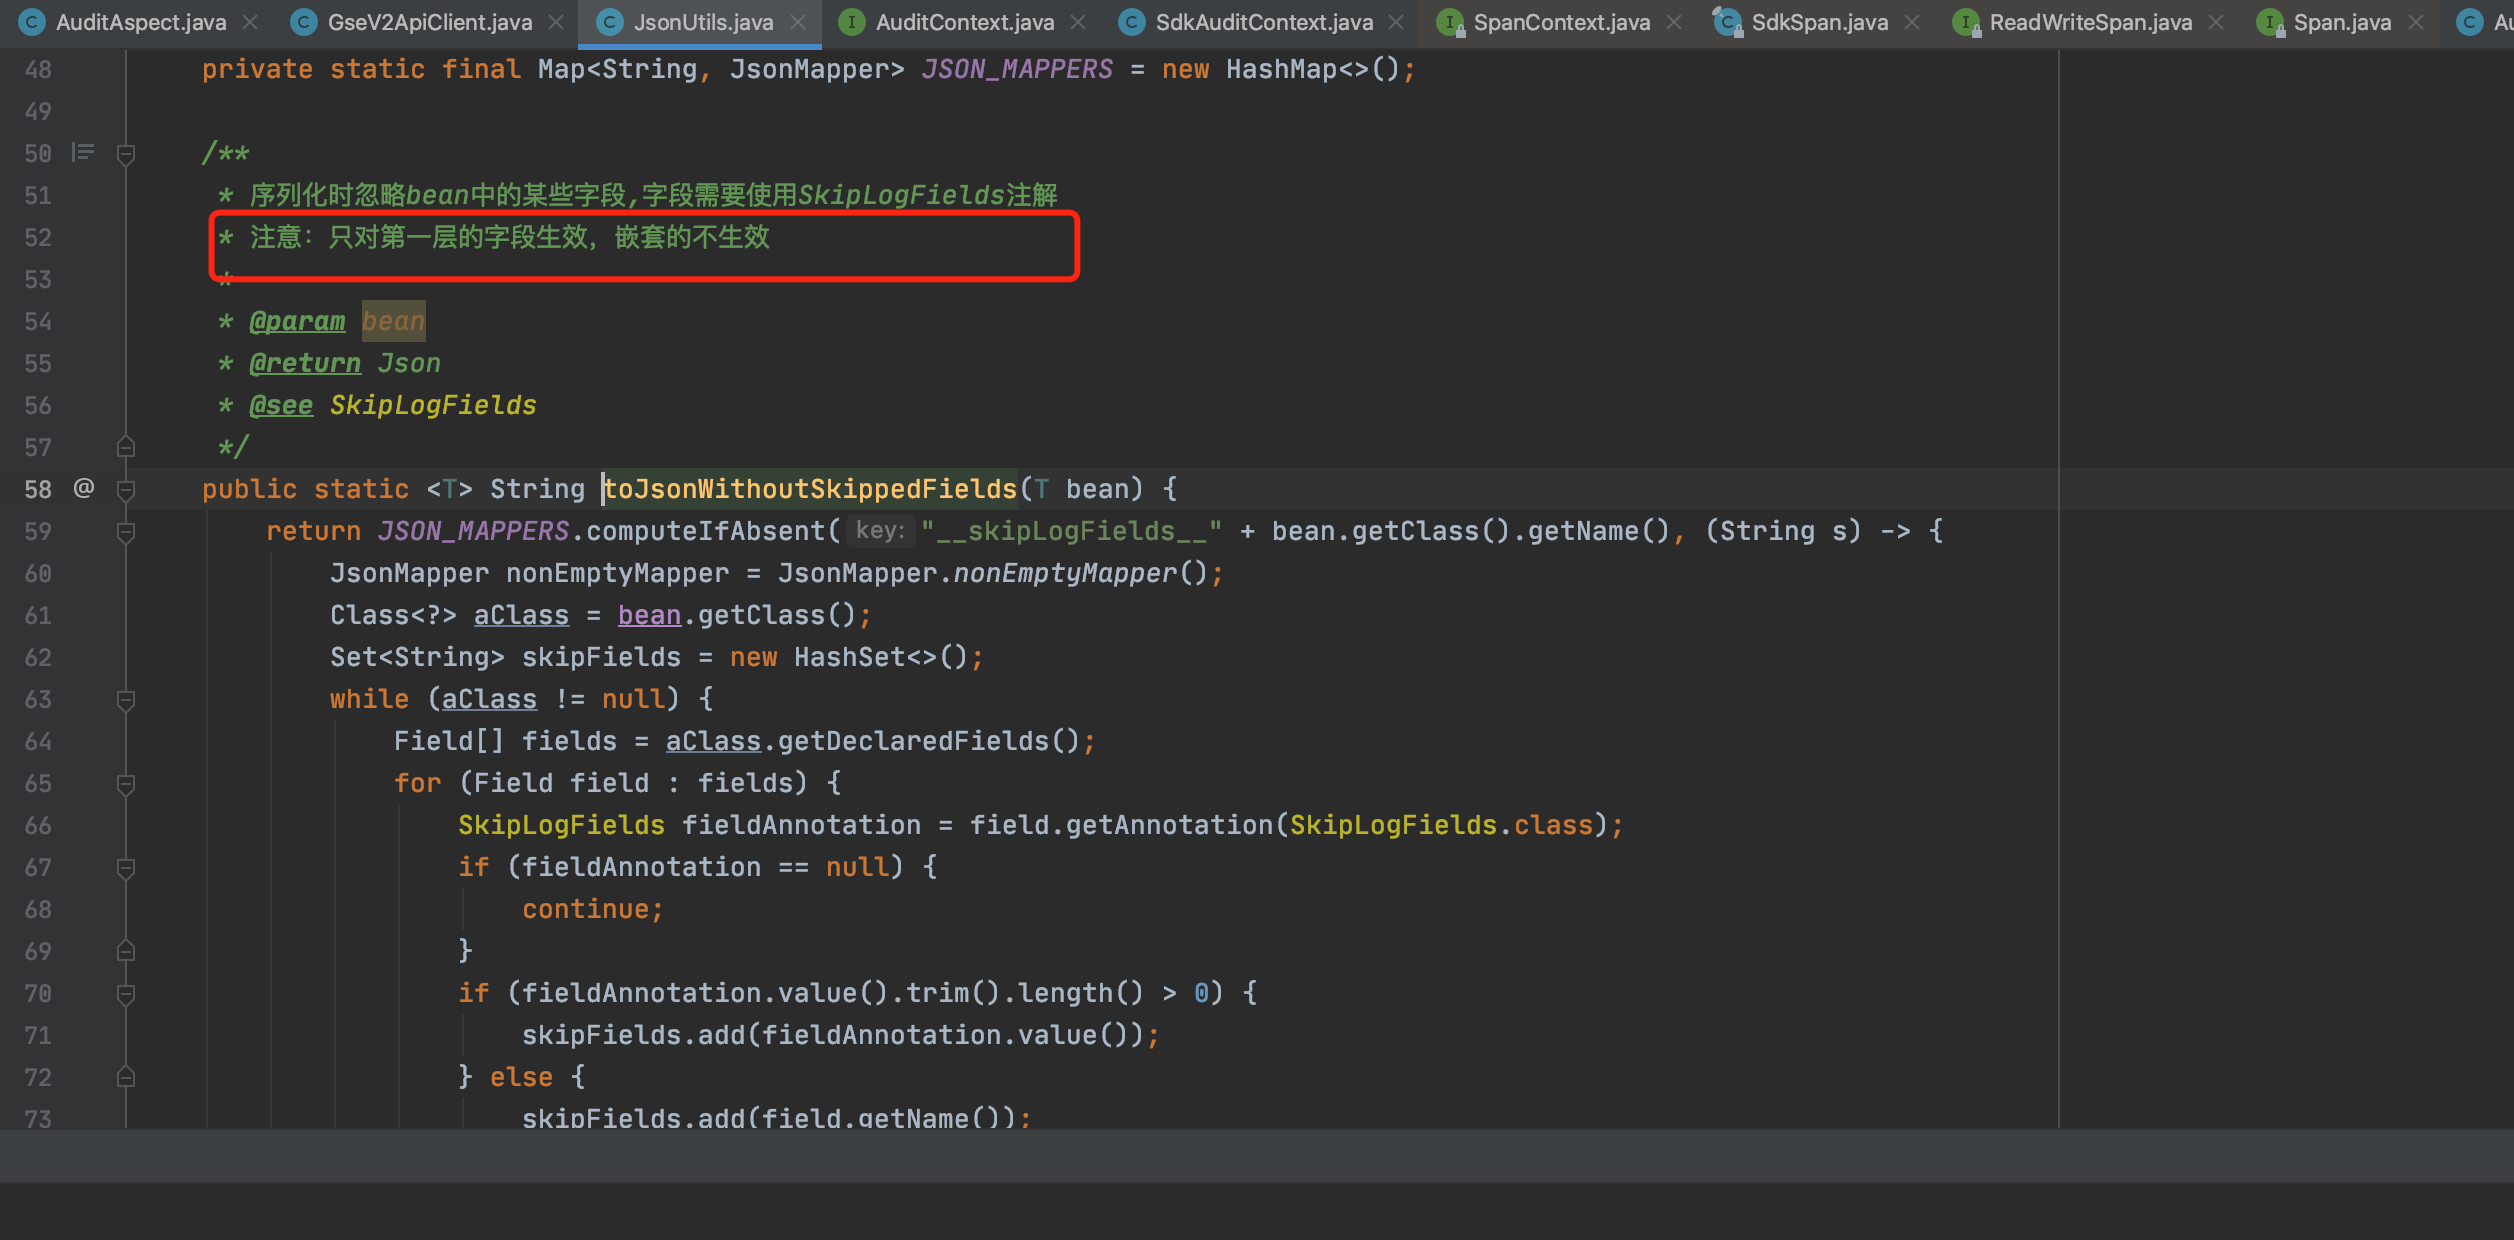Collapse the Javadoc block using the fold arrow at line 50
Screen dimensions: 2514x1240
point(126,153)
